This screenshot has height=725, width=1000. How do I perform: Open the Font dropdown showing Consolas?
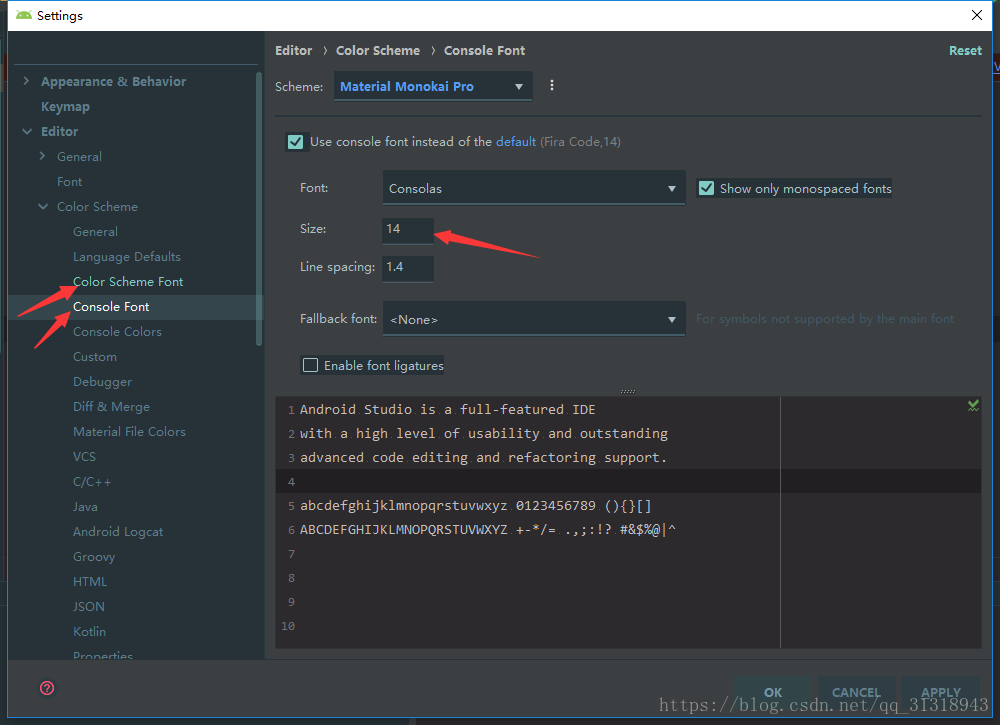coord(534,188)
